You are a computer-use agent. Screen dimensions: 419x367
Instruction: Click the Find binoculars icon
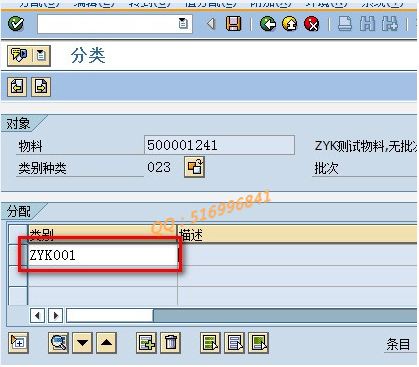coord(367,24)
